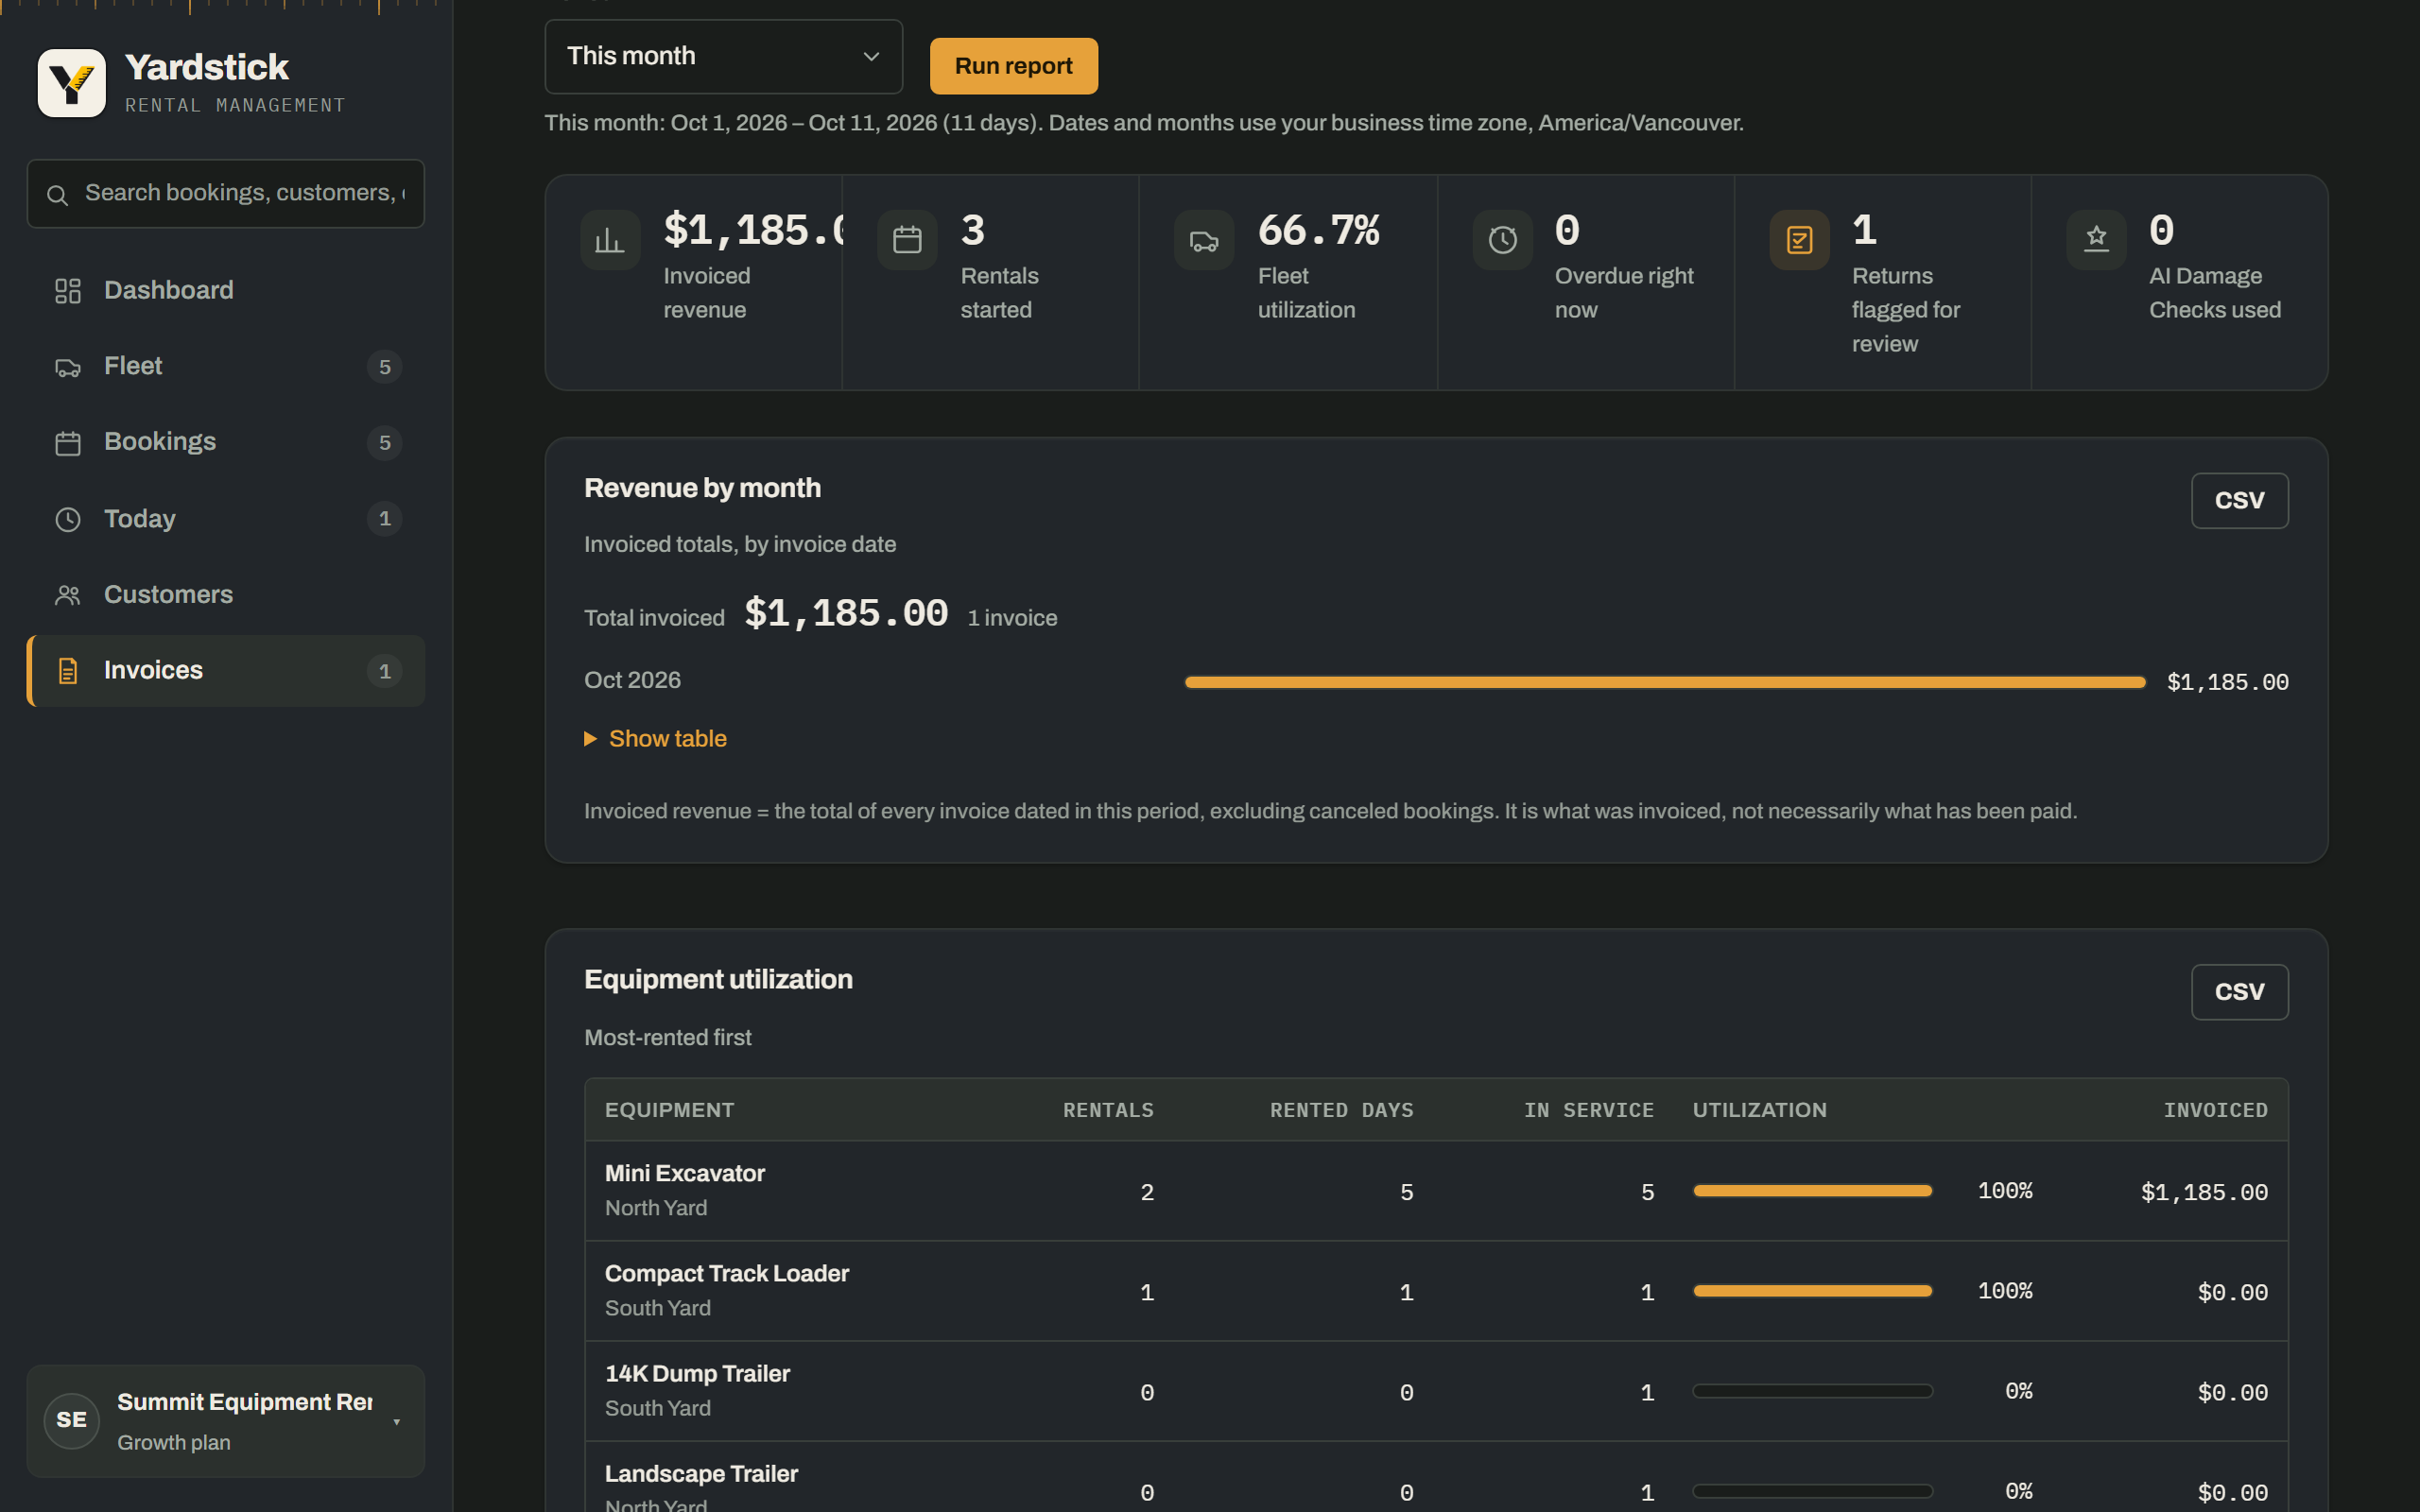
Task: Click the search magnifier icon
Action: [x=58, y=195]
